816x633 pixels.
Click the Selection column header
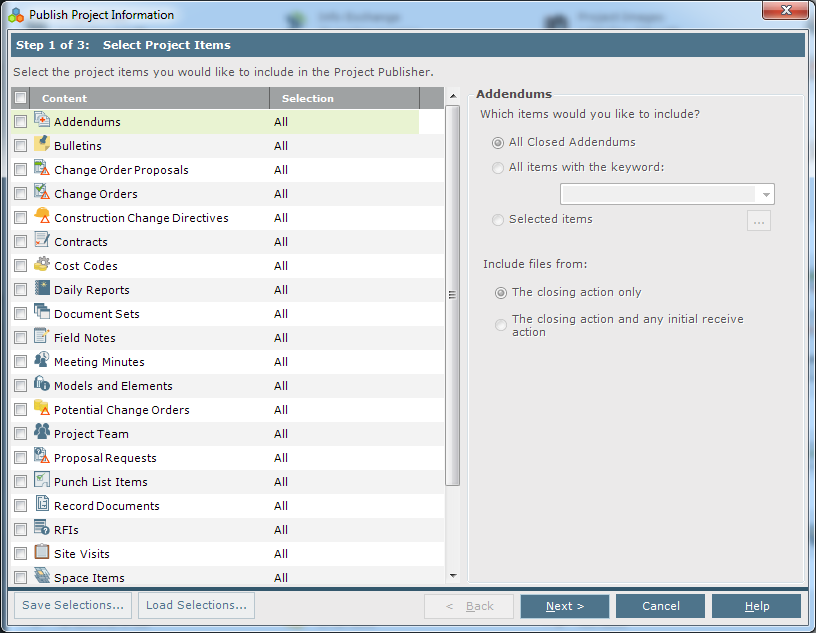345,98
